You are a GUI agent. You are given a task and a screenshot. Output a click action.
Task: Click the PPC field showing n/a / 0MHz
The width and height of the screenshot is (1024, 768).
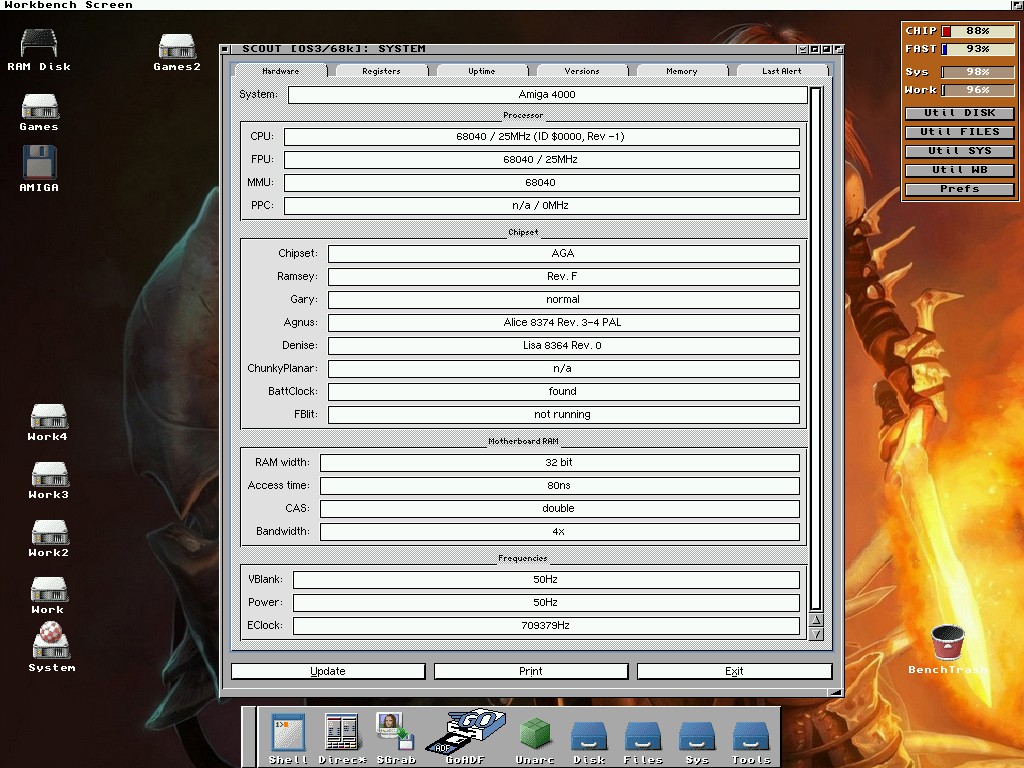pos(541,206)
